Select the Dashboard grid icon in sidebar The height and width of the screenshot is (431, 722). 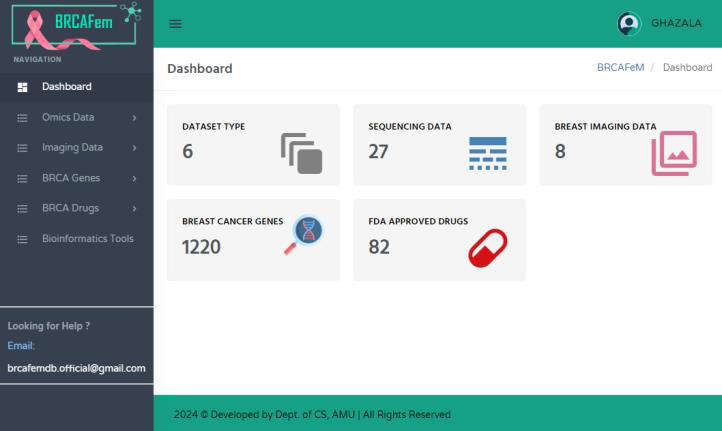click(x=22, y=87)
